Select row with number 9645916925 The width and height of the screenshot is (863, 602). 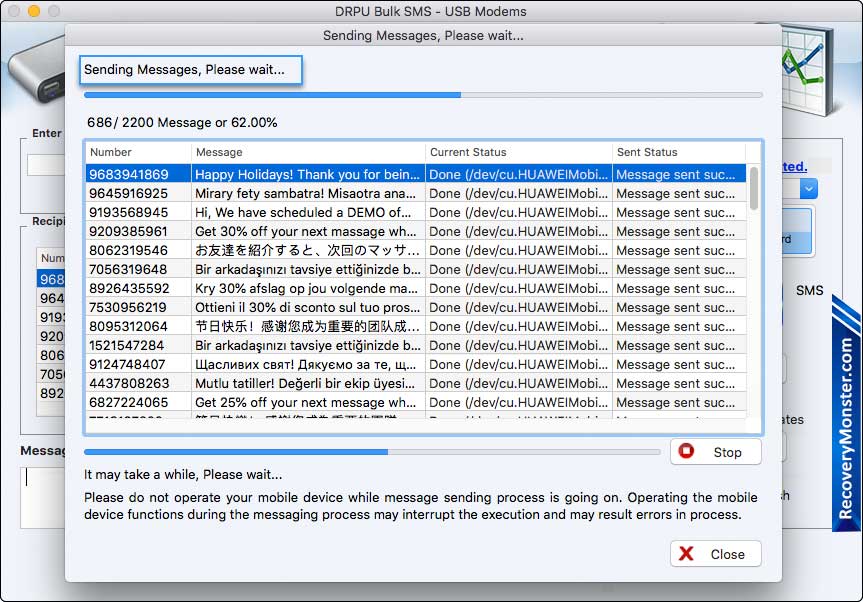click(x=416, y=194)
